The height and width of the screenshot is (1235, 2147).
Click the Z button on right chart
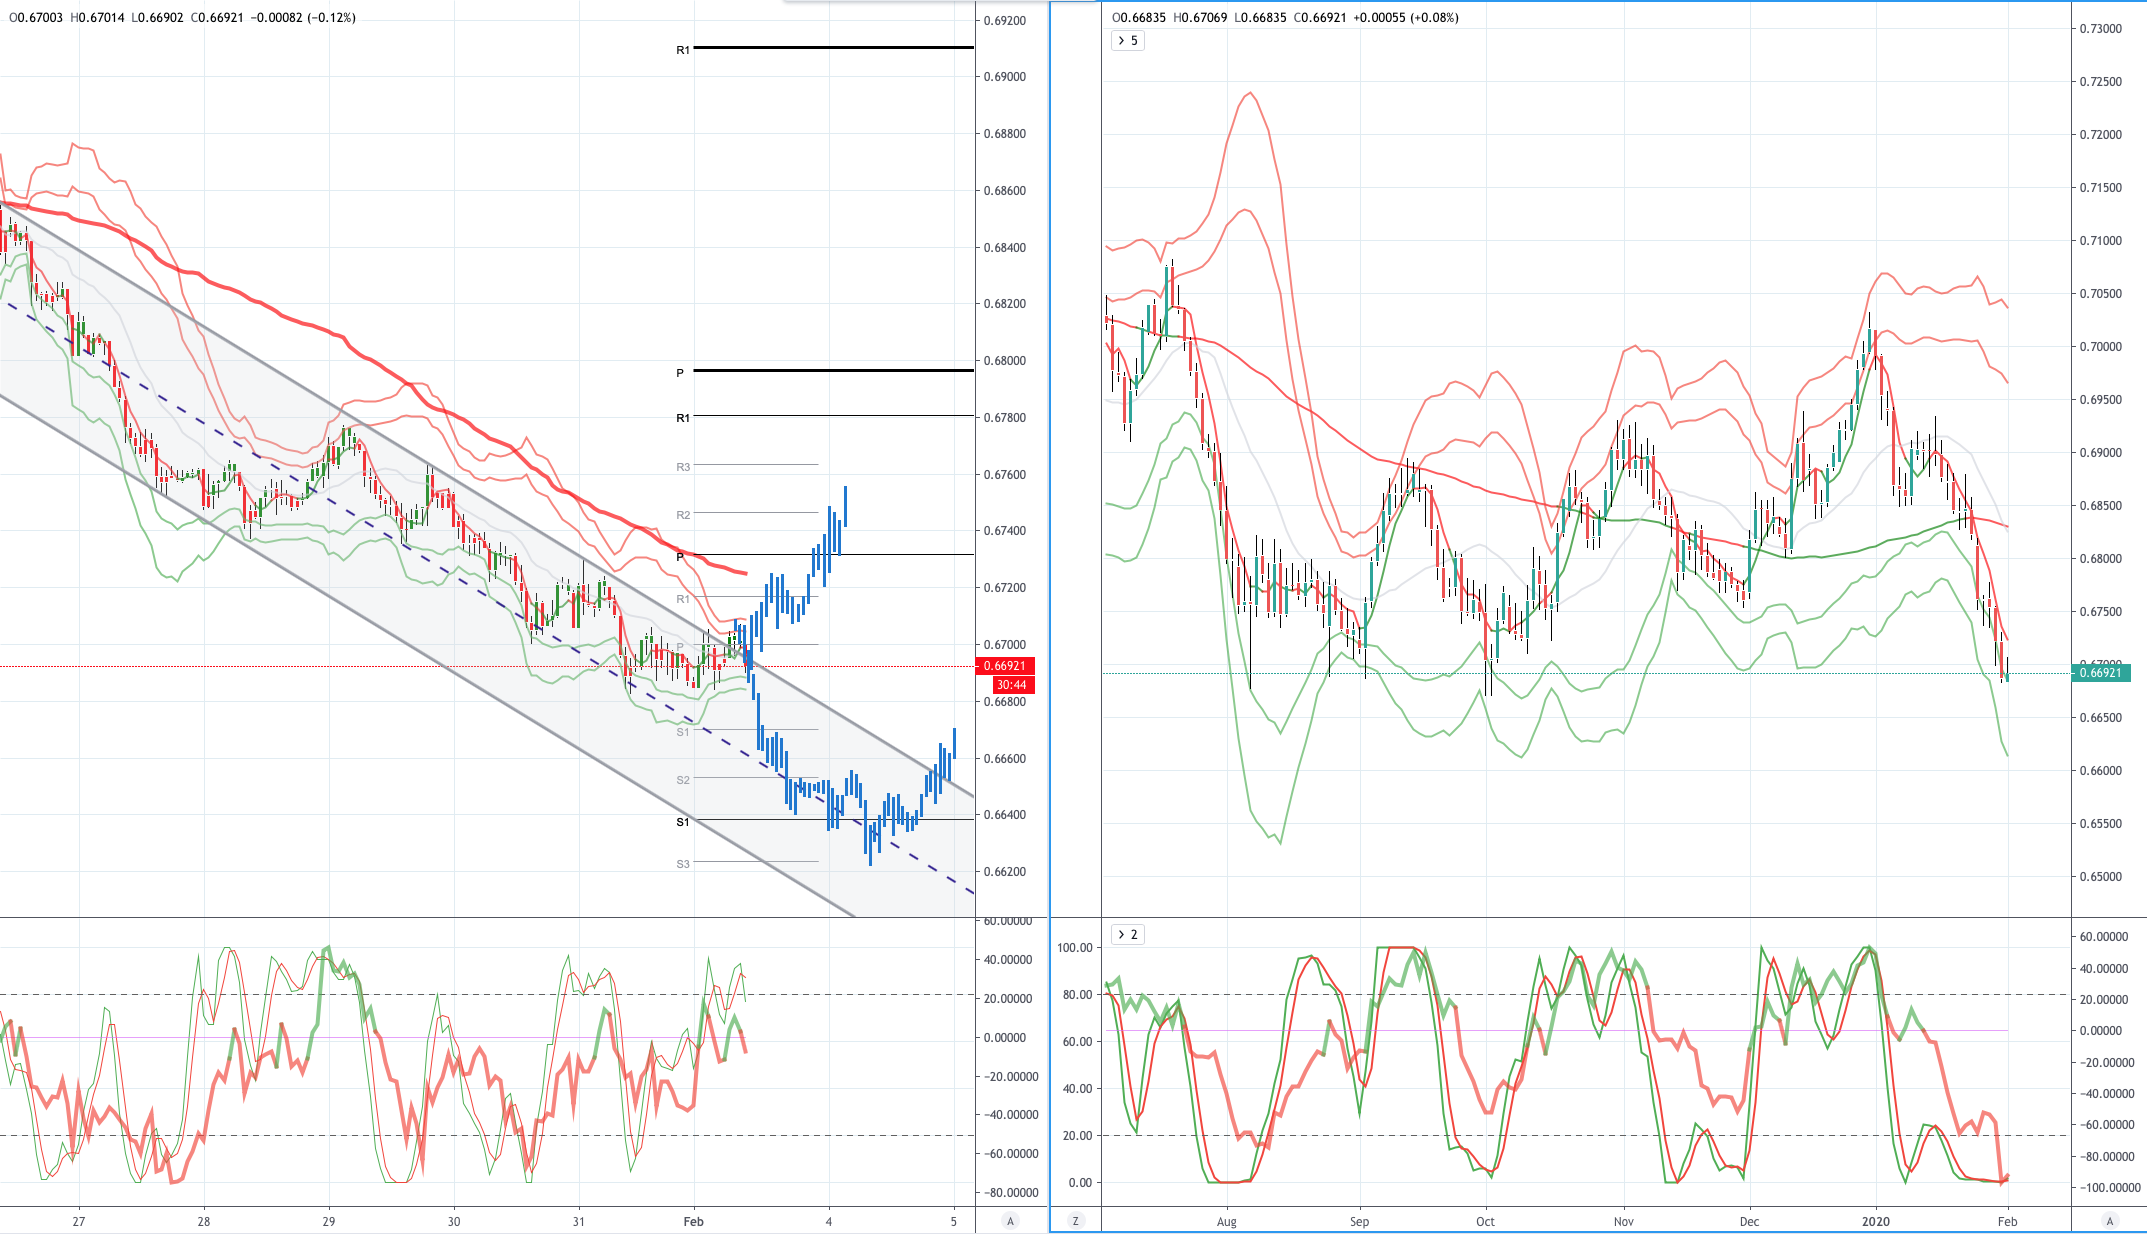[x=1076, y=1221]
